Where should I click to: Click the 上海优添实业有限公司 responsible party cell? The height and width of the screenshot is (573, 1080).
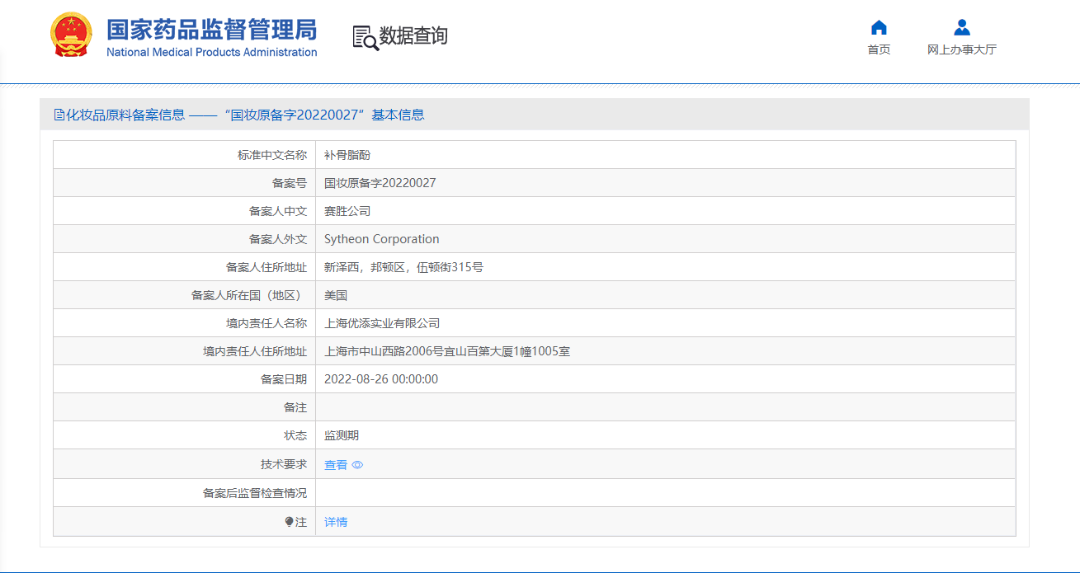tap(382, 323)
